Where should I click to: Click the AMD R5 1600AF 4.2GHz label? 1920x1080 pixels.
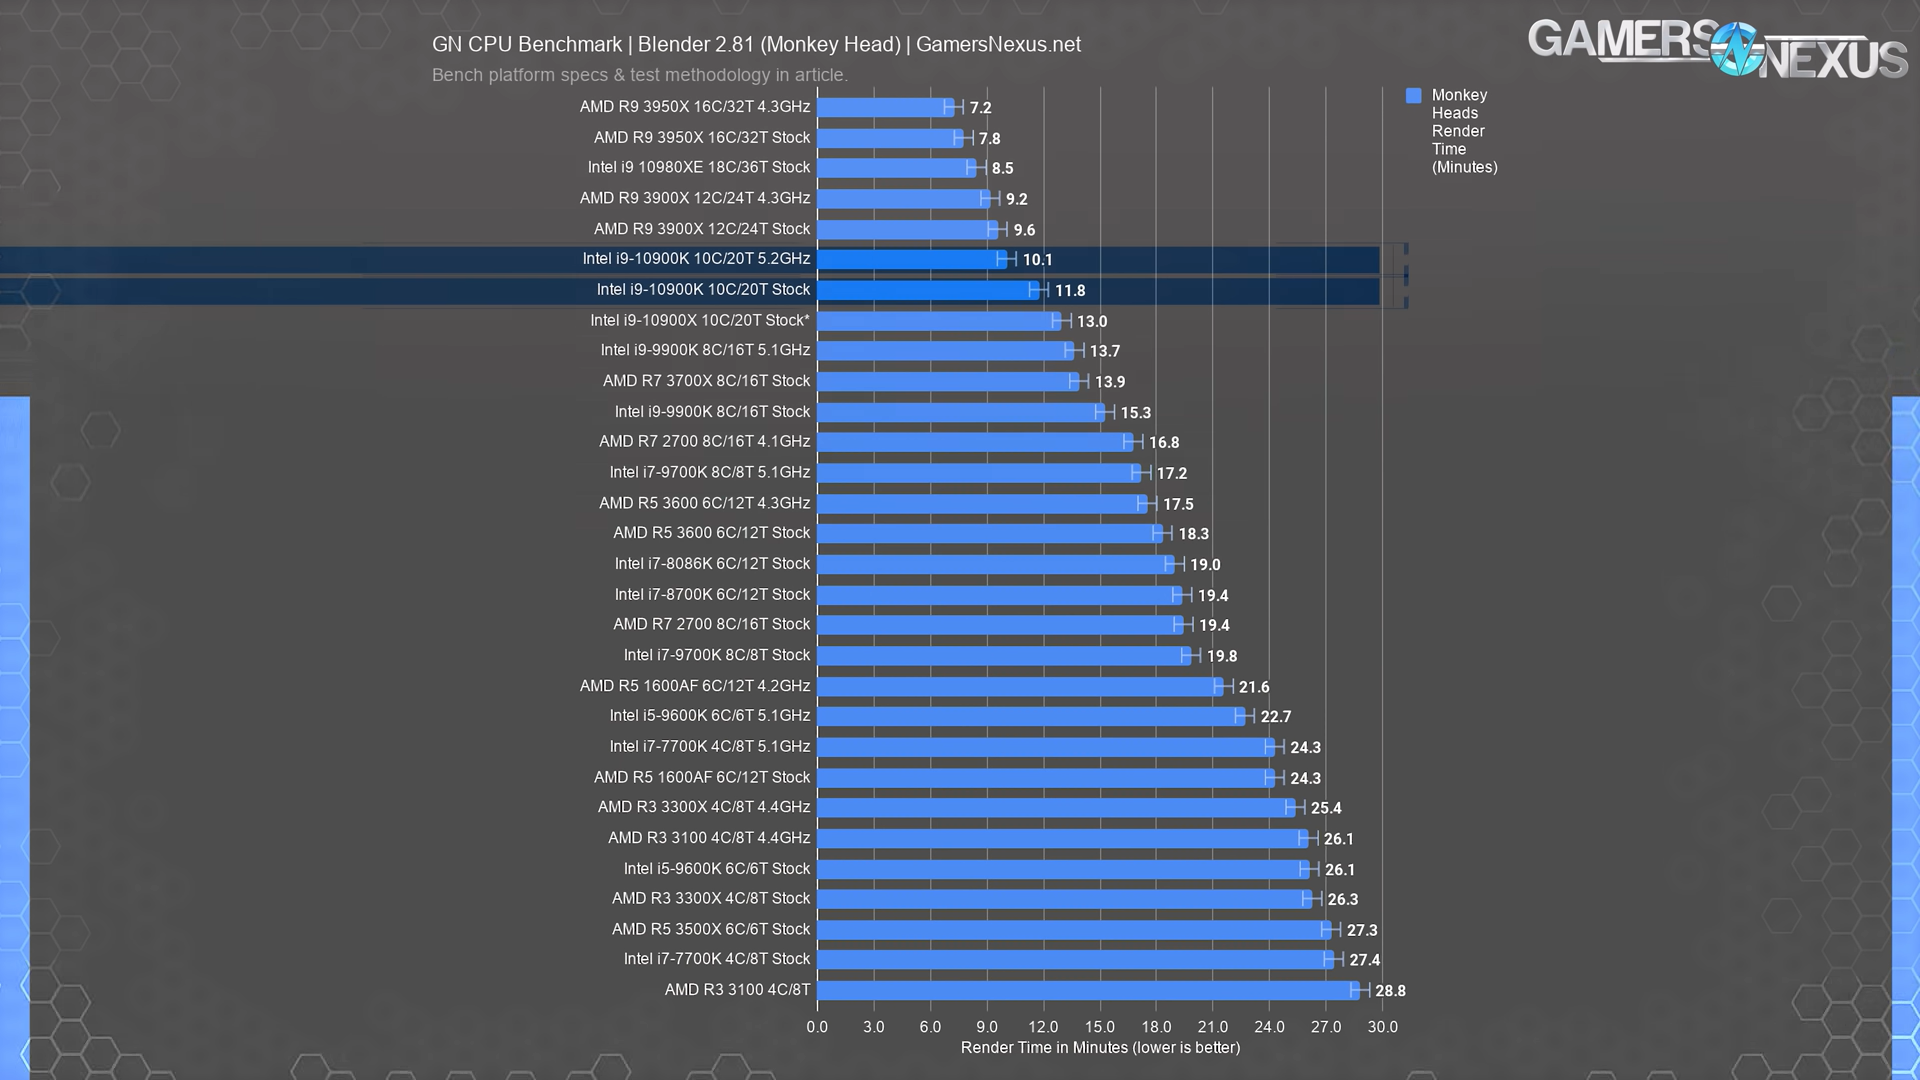694,686
